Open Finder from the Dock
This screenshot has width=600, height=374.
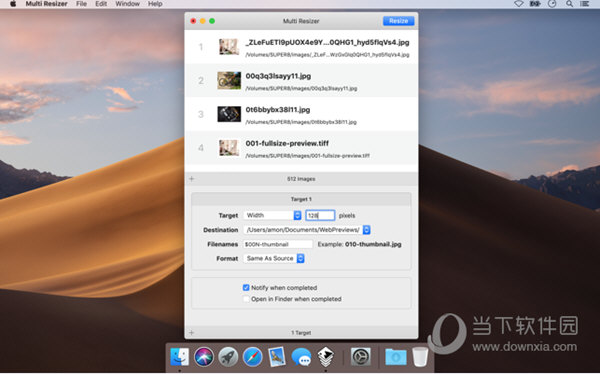click(179, 357)
